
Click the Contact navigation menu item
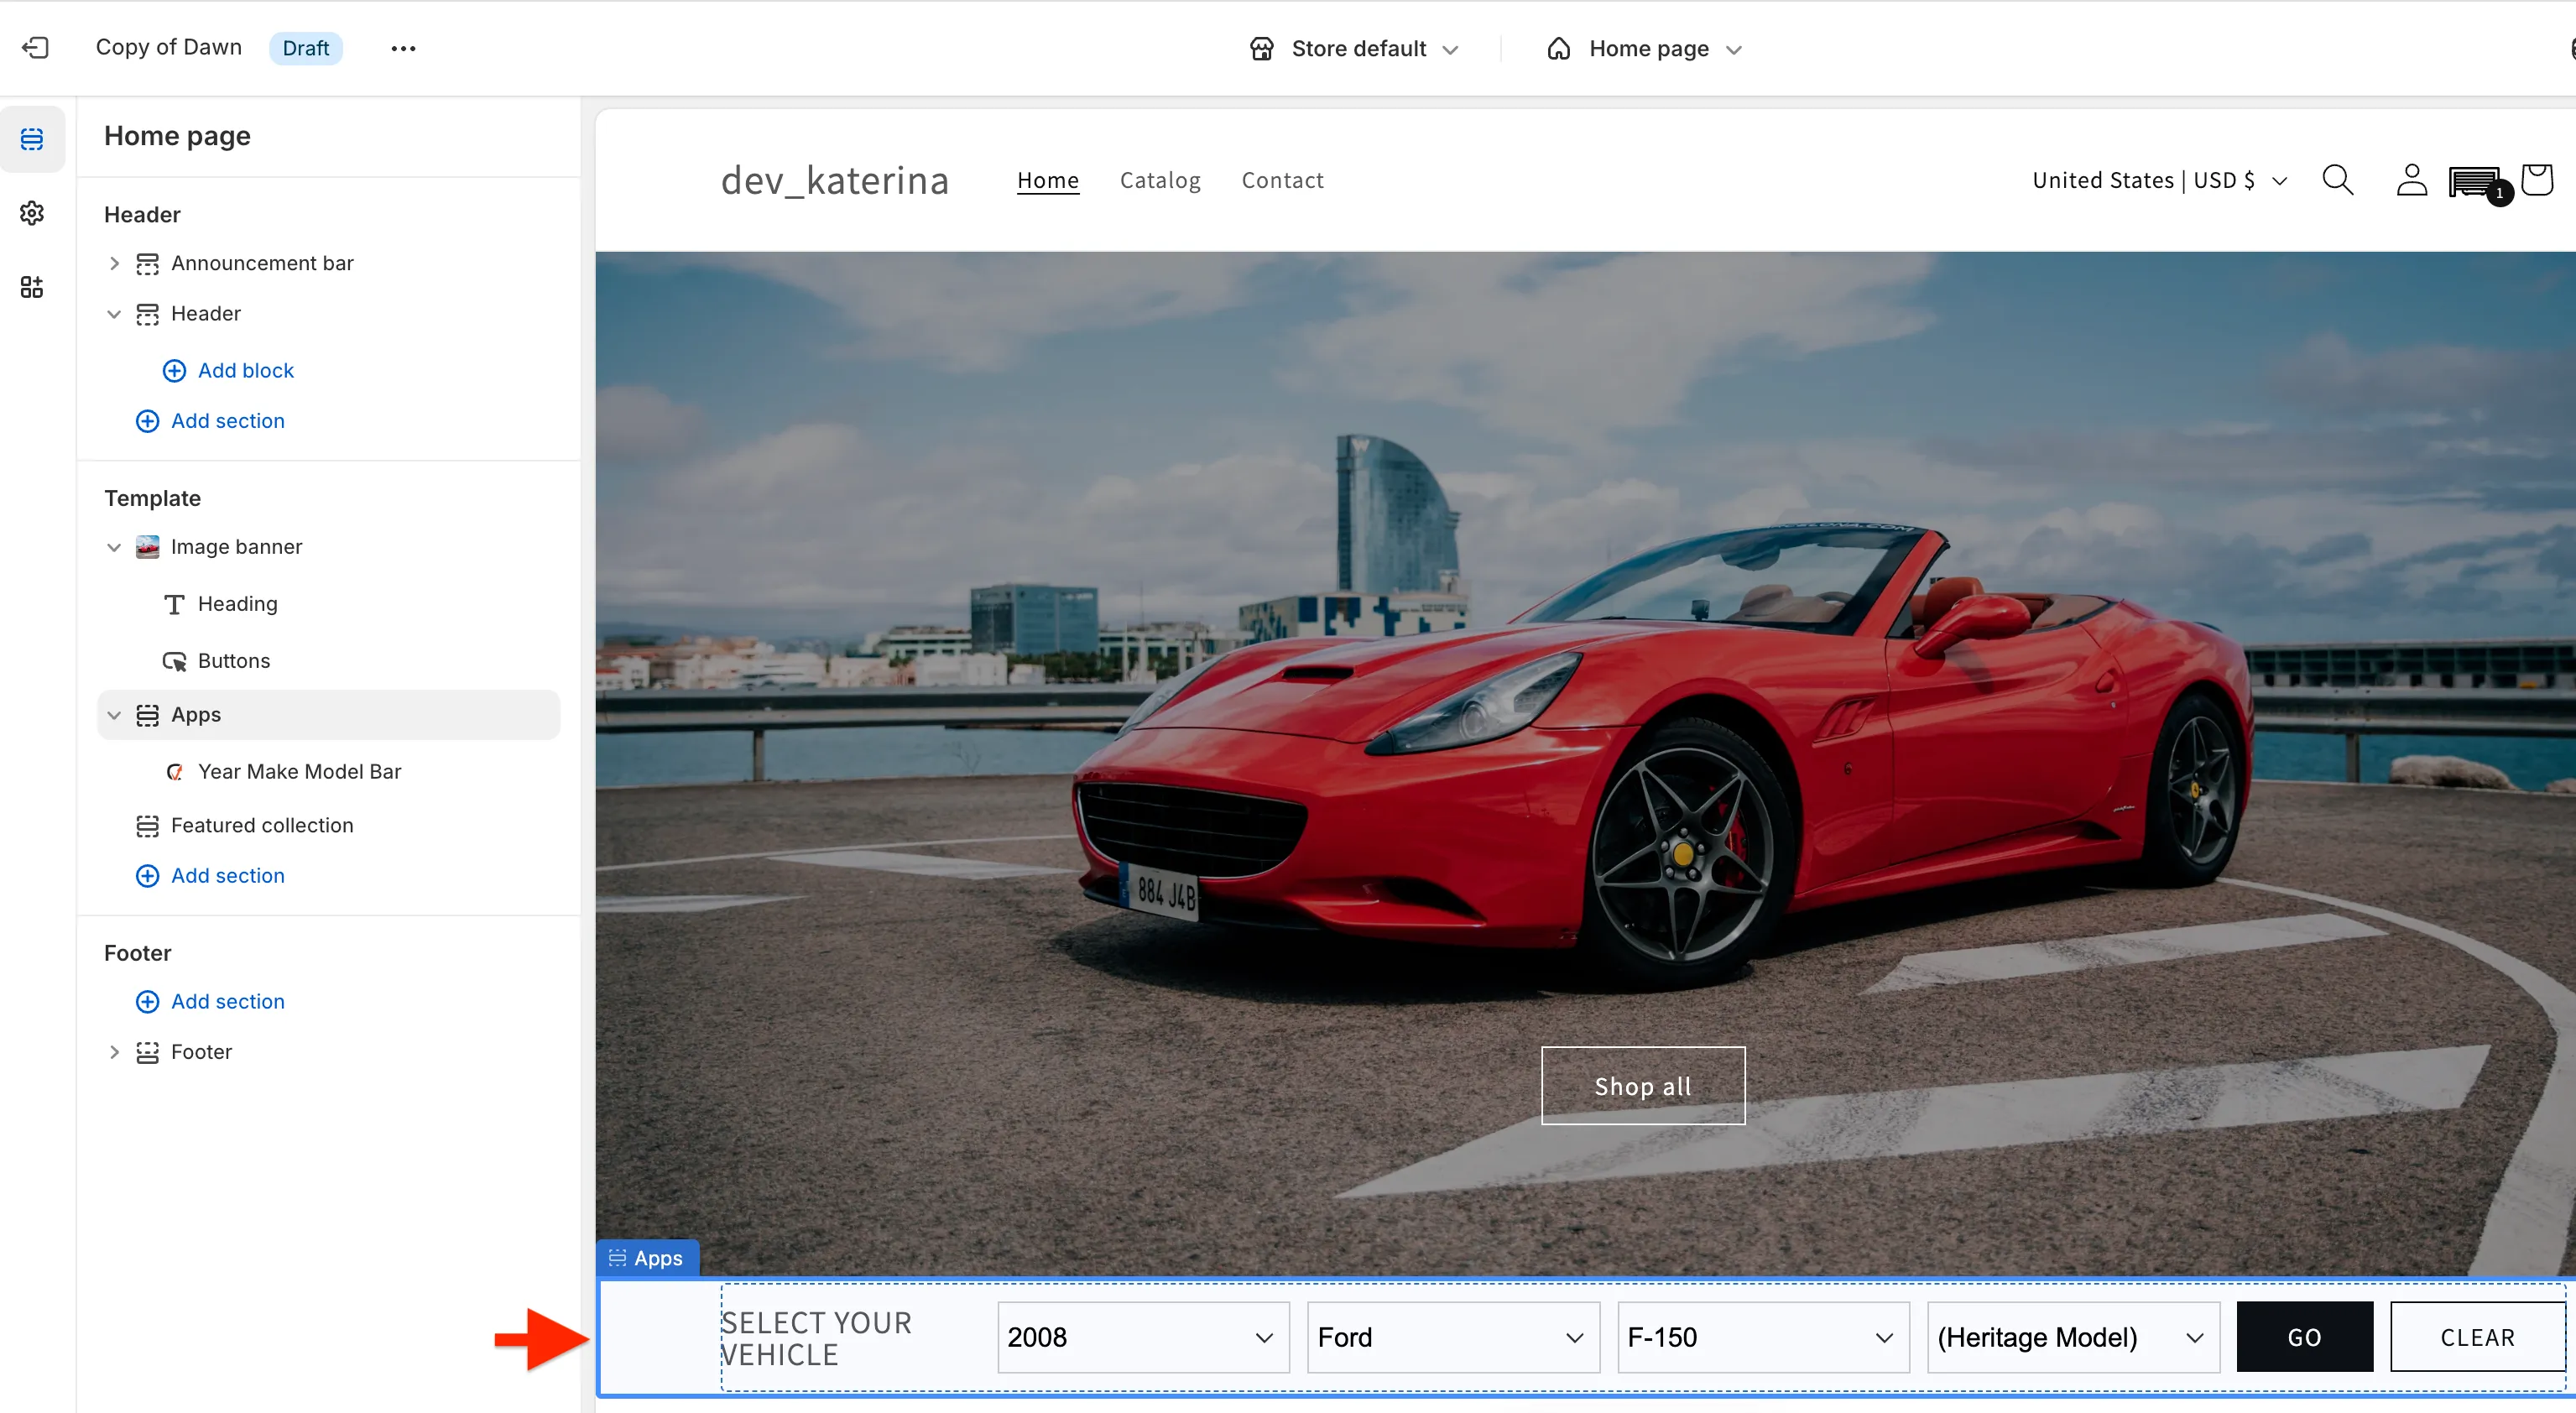[x=1282, y=180]
